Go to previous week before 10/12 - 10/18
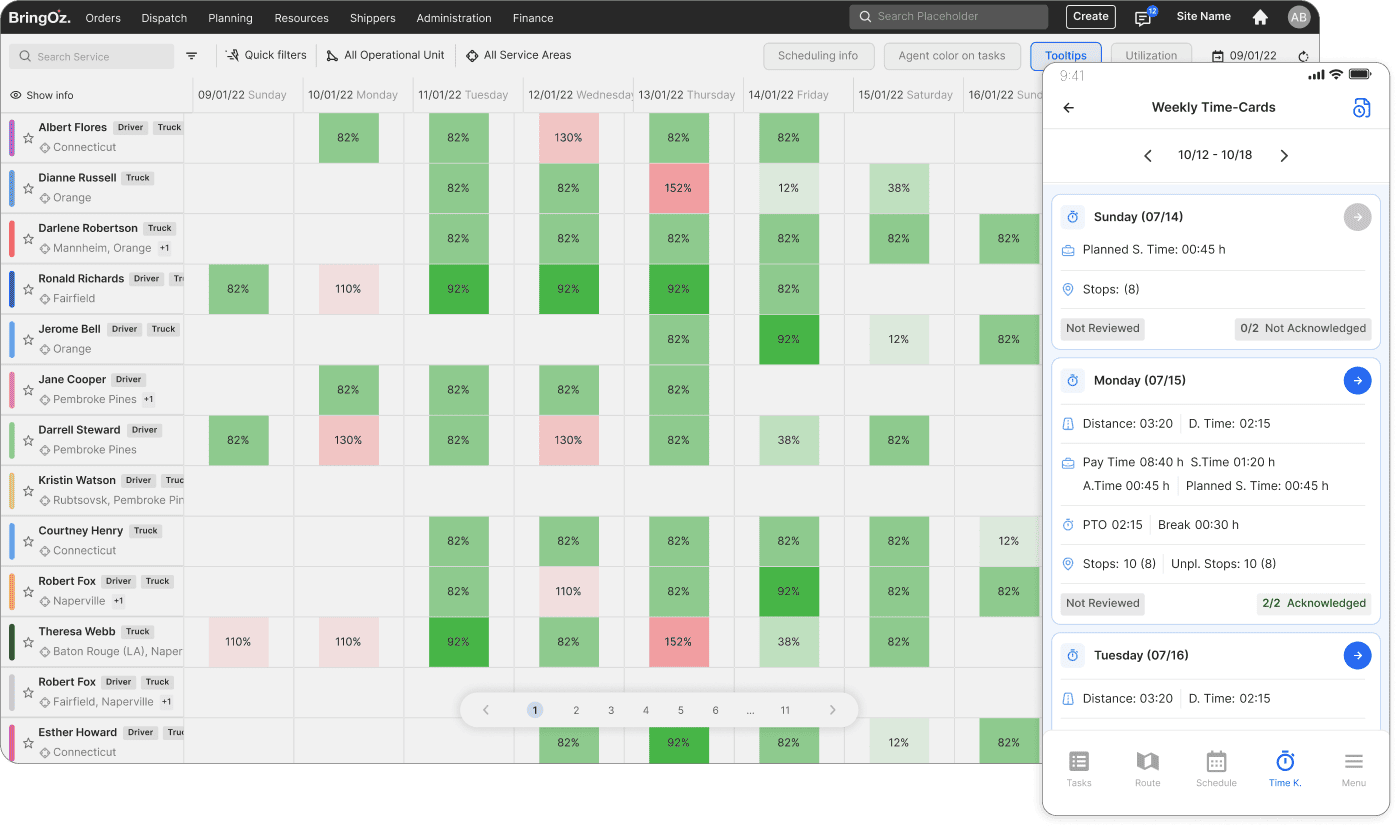The width and height of the screenshot is (1398, 828). click(x=1148, y=156)
